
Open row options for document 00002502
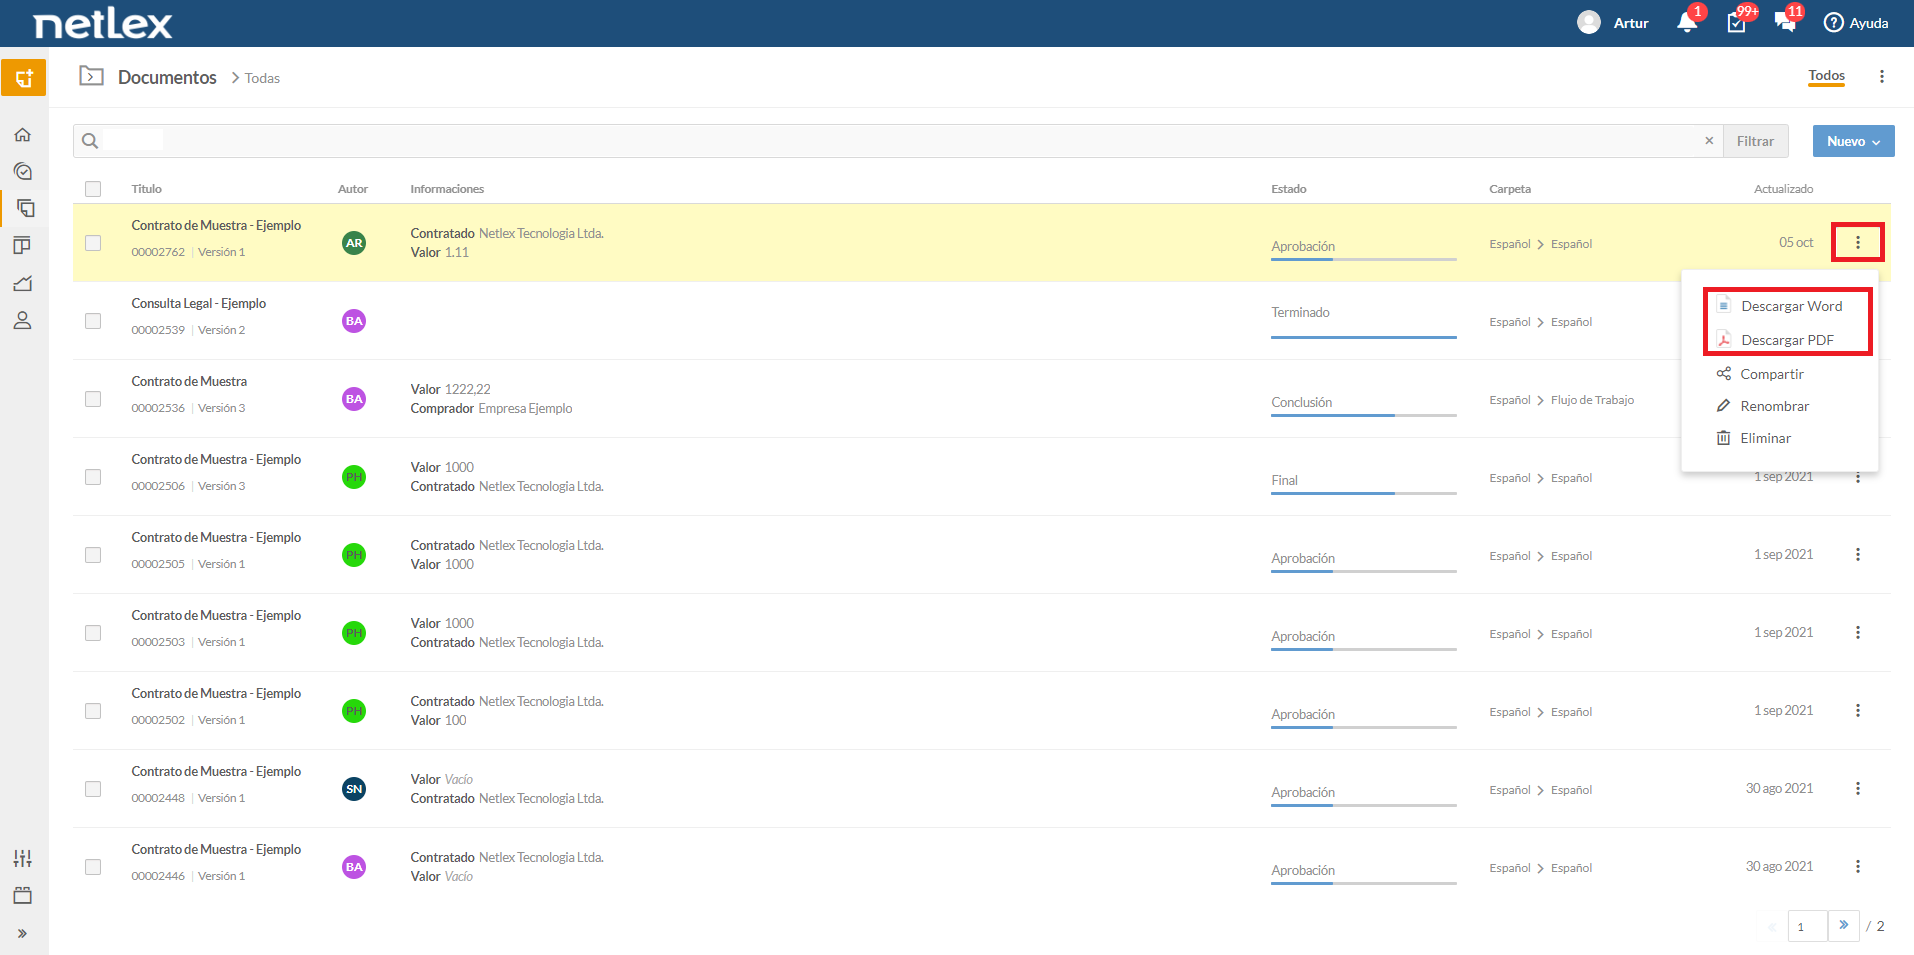tap(1858, 711)
